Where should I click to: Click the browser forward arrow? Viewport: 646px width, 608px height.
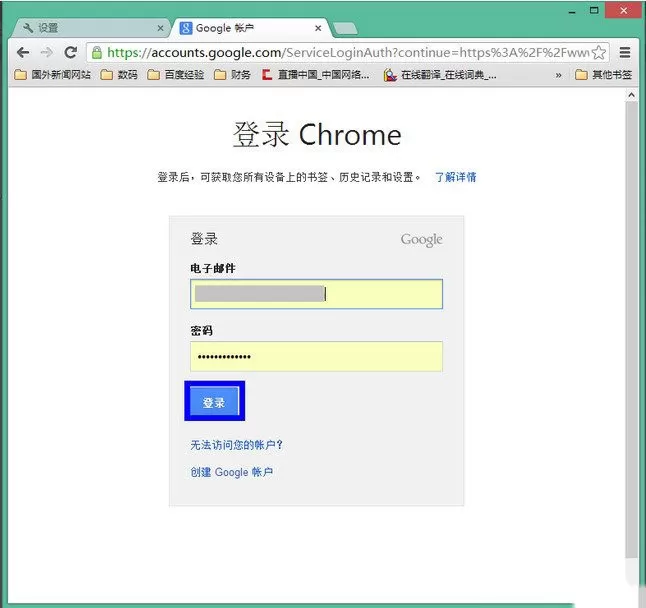pyautogui.click(x=47, y=53)
